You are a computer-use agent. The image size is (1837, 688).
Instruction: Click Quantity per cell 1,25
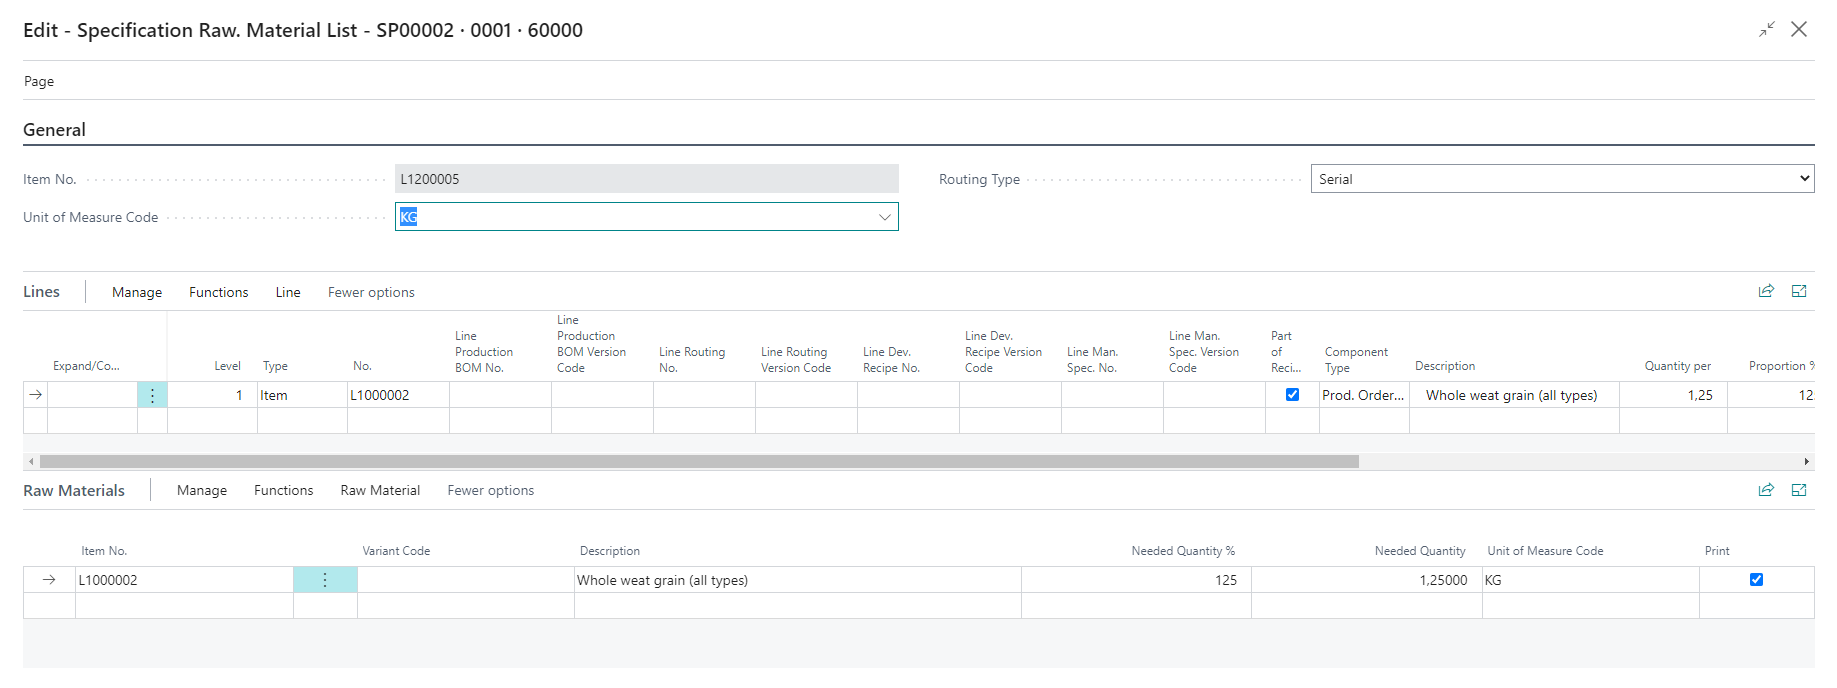click(x=1673, y=395)
